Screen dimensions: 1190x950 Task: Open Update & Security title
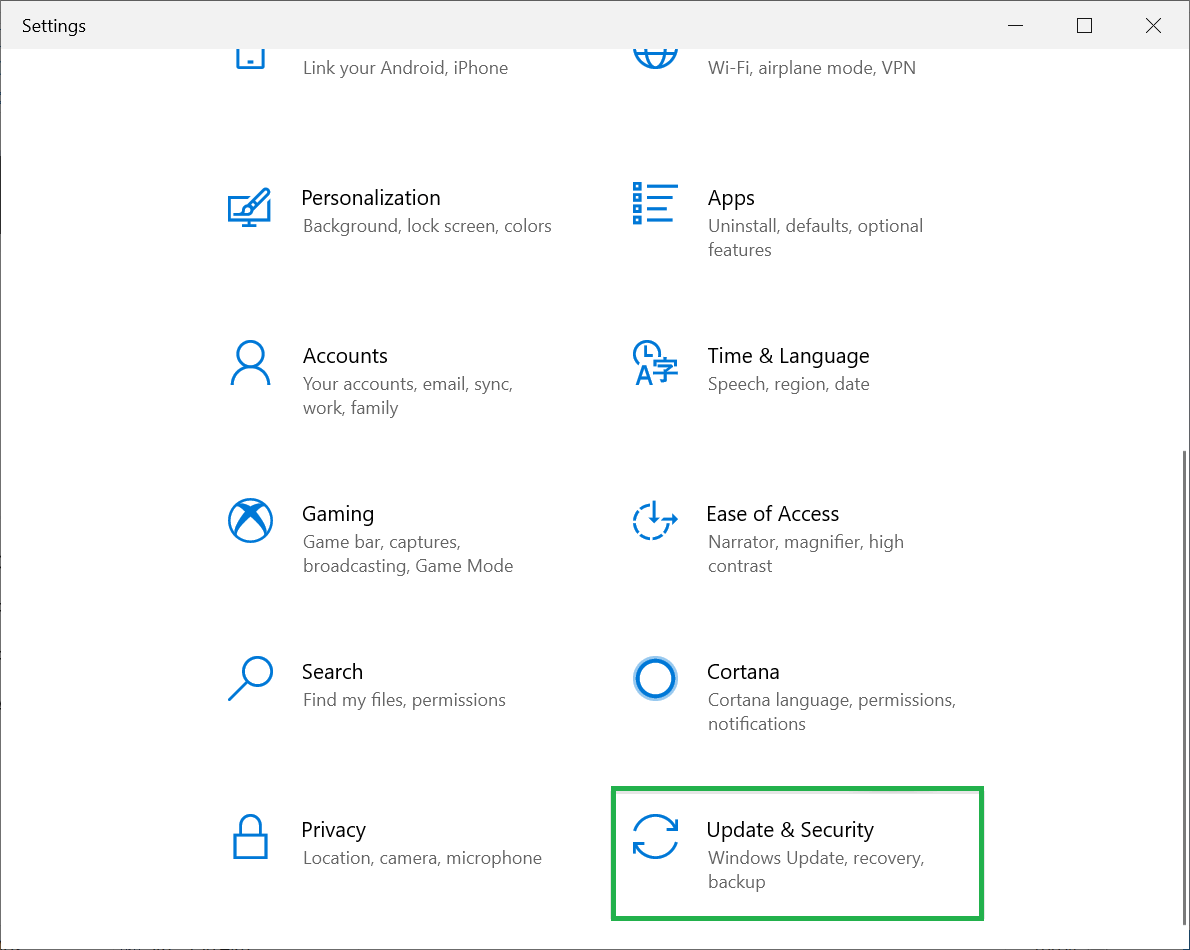(790, 830)
